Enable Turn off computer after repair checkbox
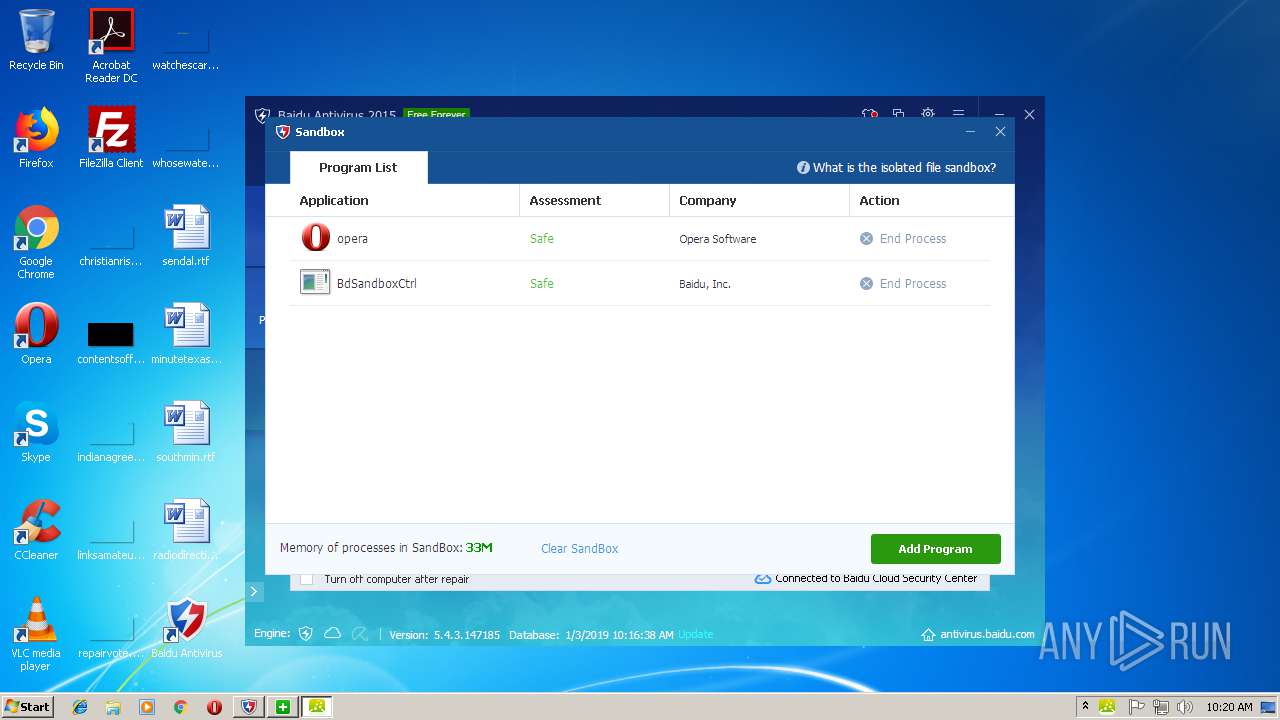This screenshot has width=1280, height=720. coord(307,579)
